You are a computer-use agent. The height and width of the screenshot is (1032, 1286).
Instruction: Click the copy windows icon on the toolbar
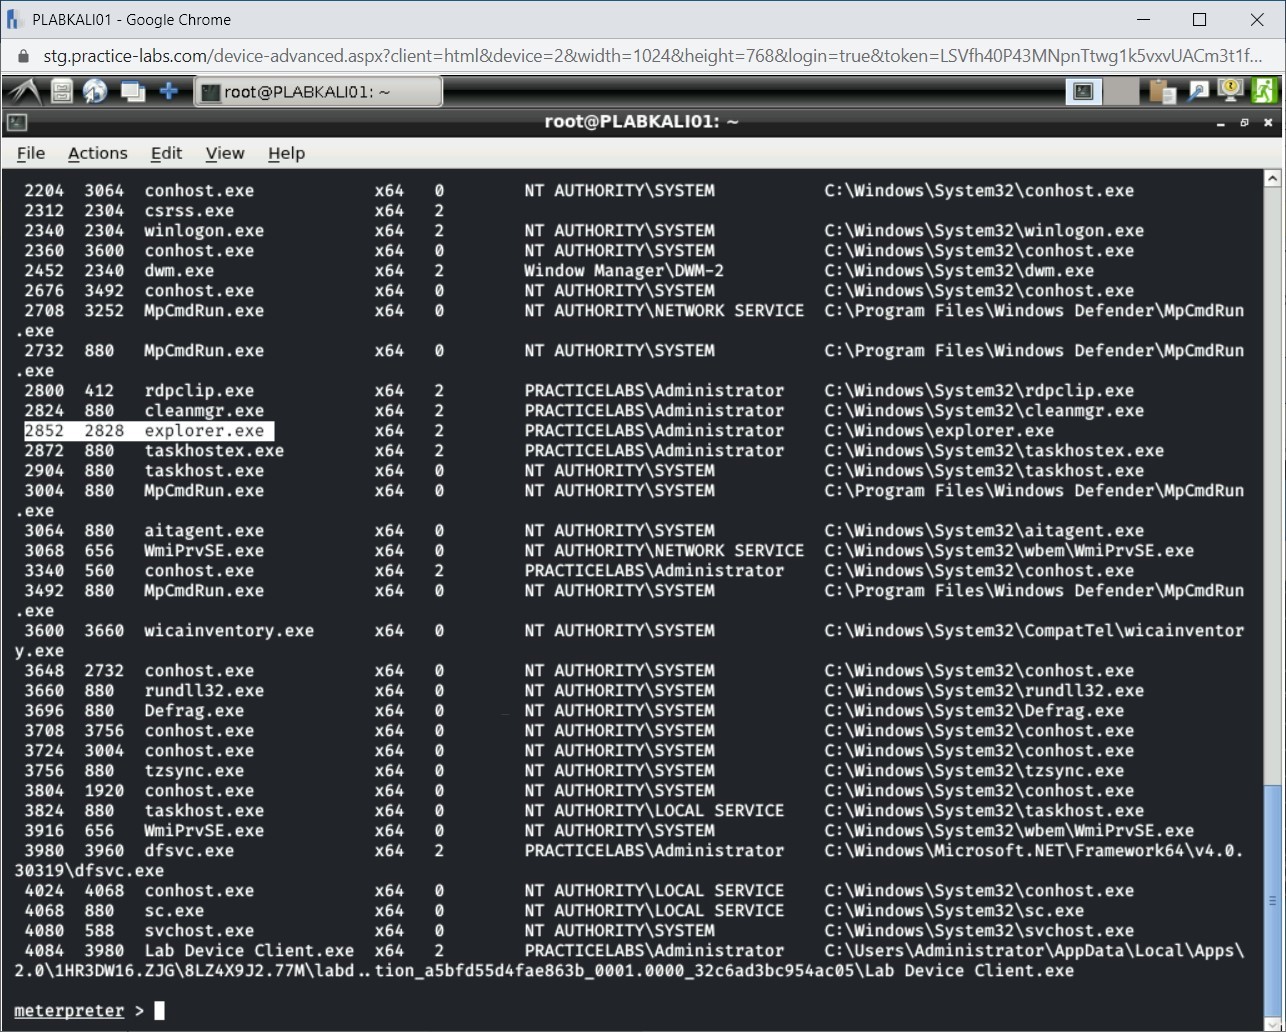(132, 90)
